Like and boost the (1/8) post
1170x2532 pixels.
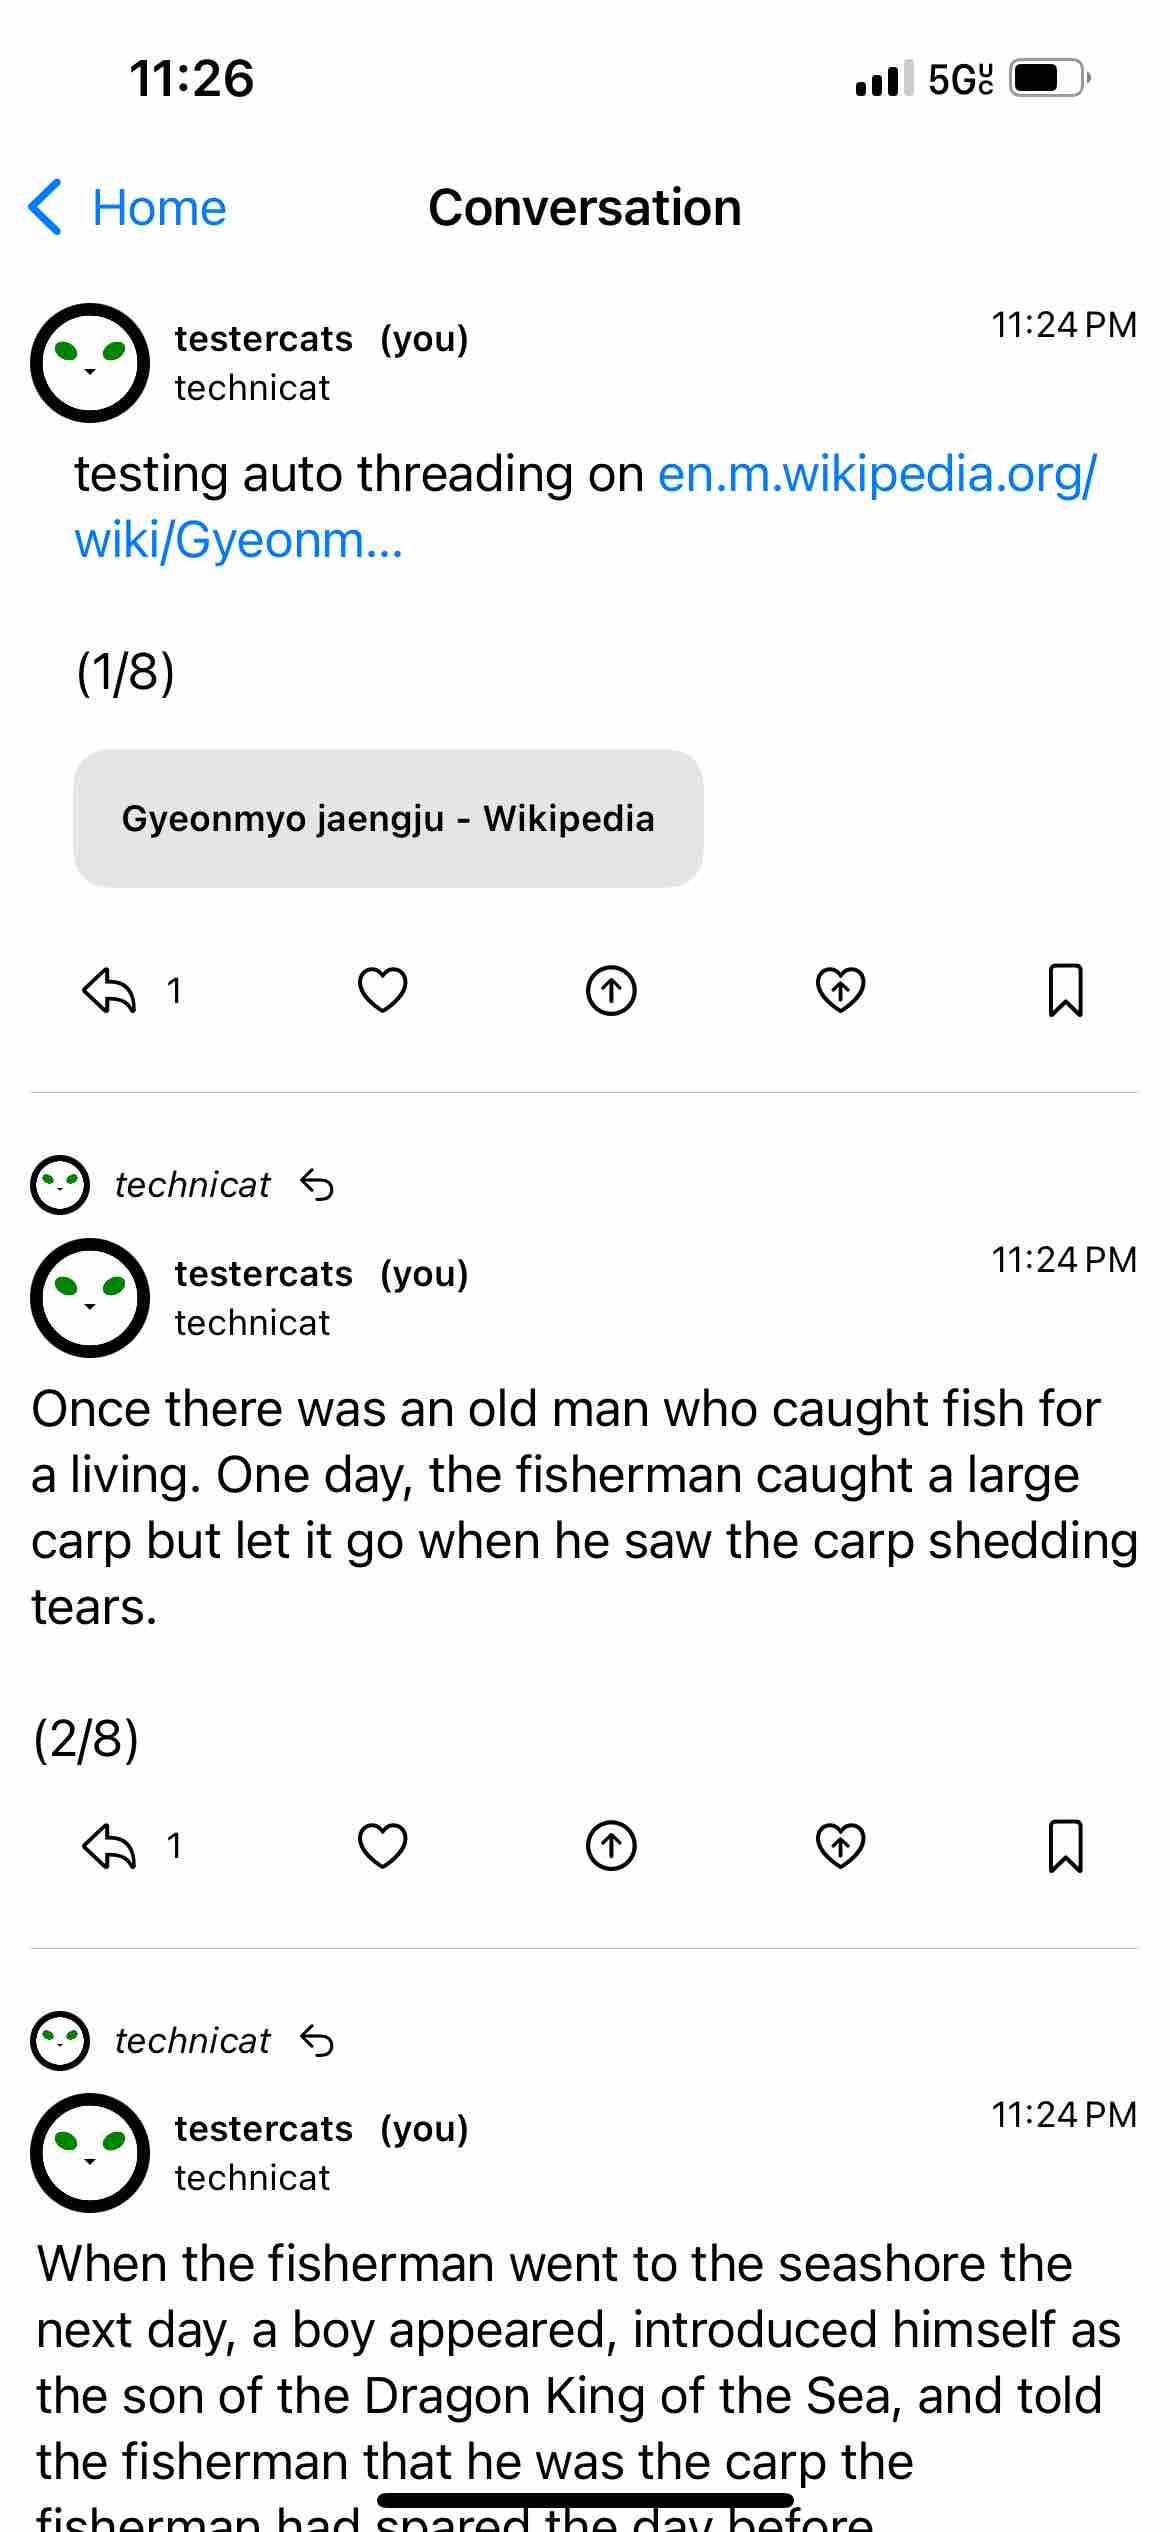pyautogui.click(x=840, y=991)
